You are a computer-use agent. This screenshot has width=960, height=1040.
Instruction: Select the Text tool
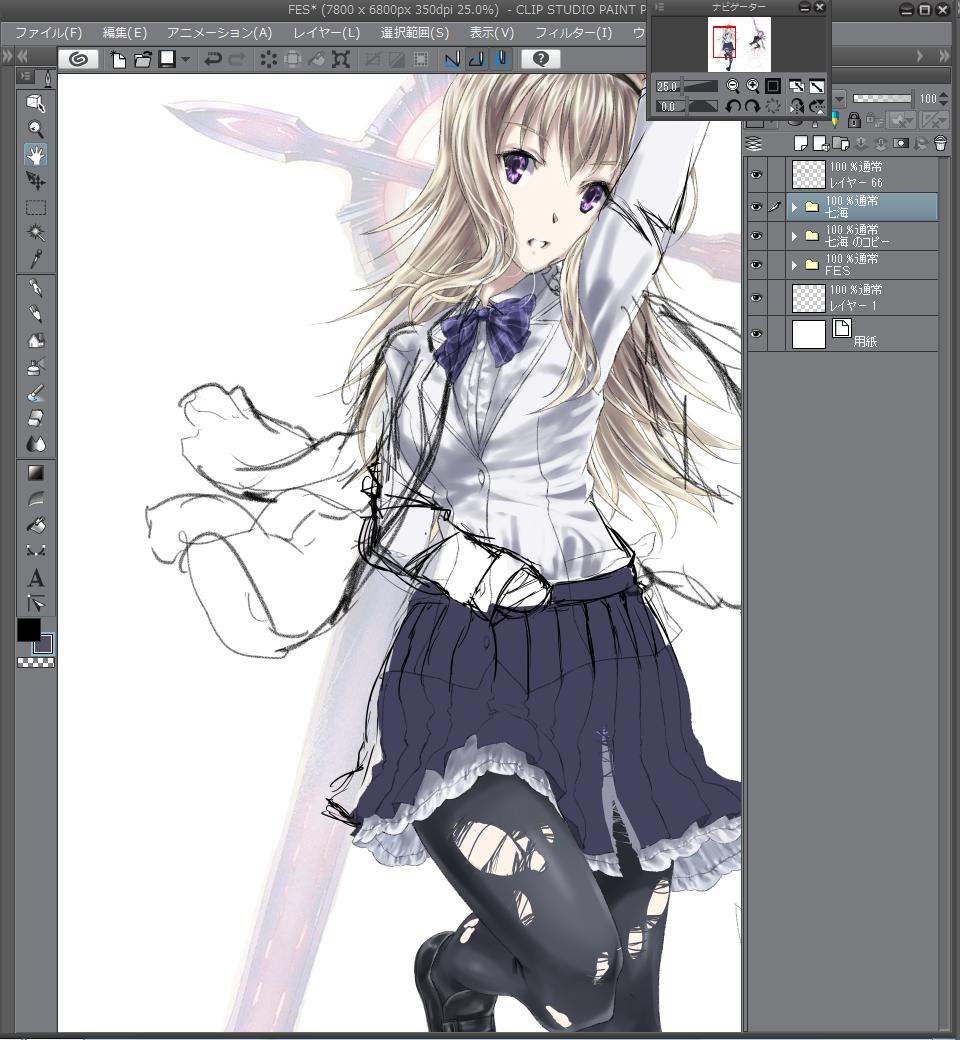pyautogui.click(x=36, y=578)
